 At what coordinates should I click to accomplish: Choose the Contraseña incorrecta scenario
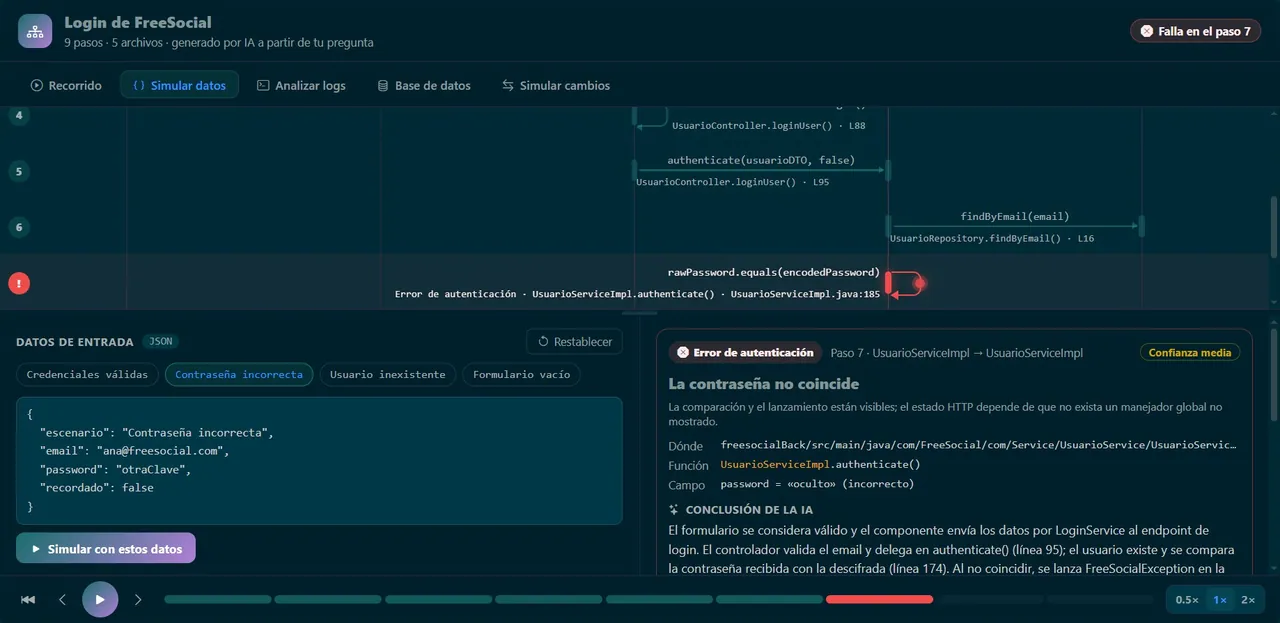click(239, 374)
